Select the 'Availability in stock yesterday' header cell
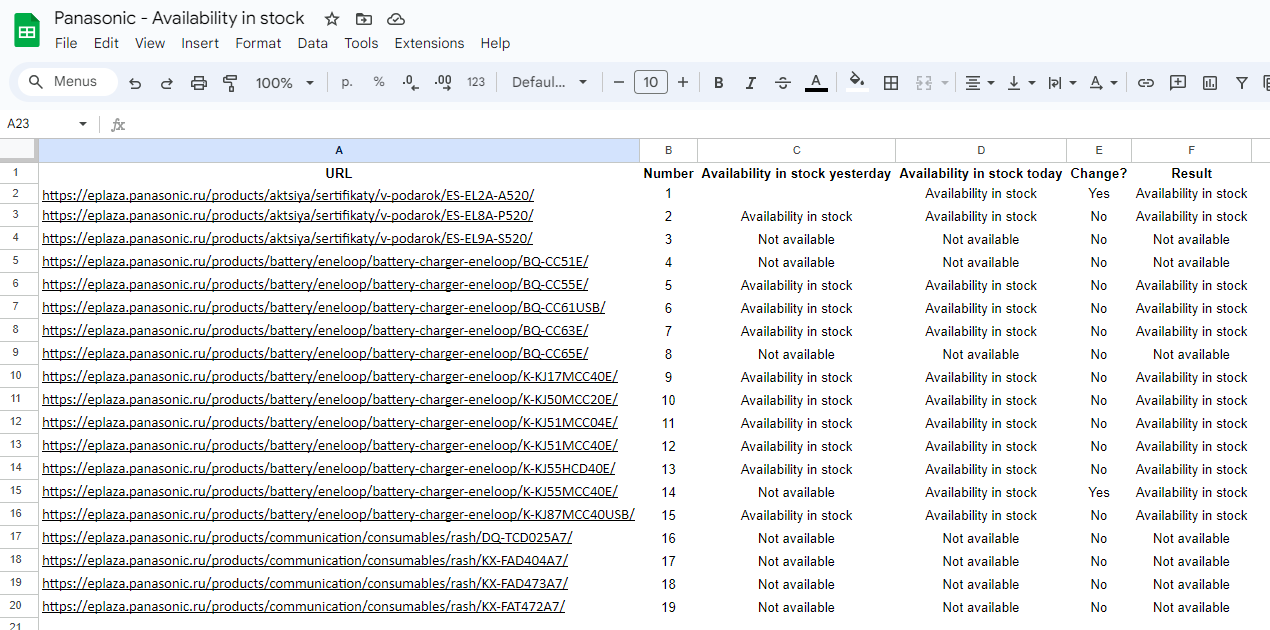The image size is (1270, 630). coord(796,173)
